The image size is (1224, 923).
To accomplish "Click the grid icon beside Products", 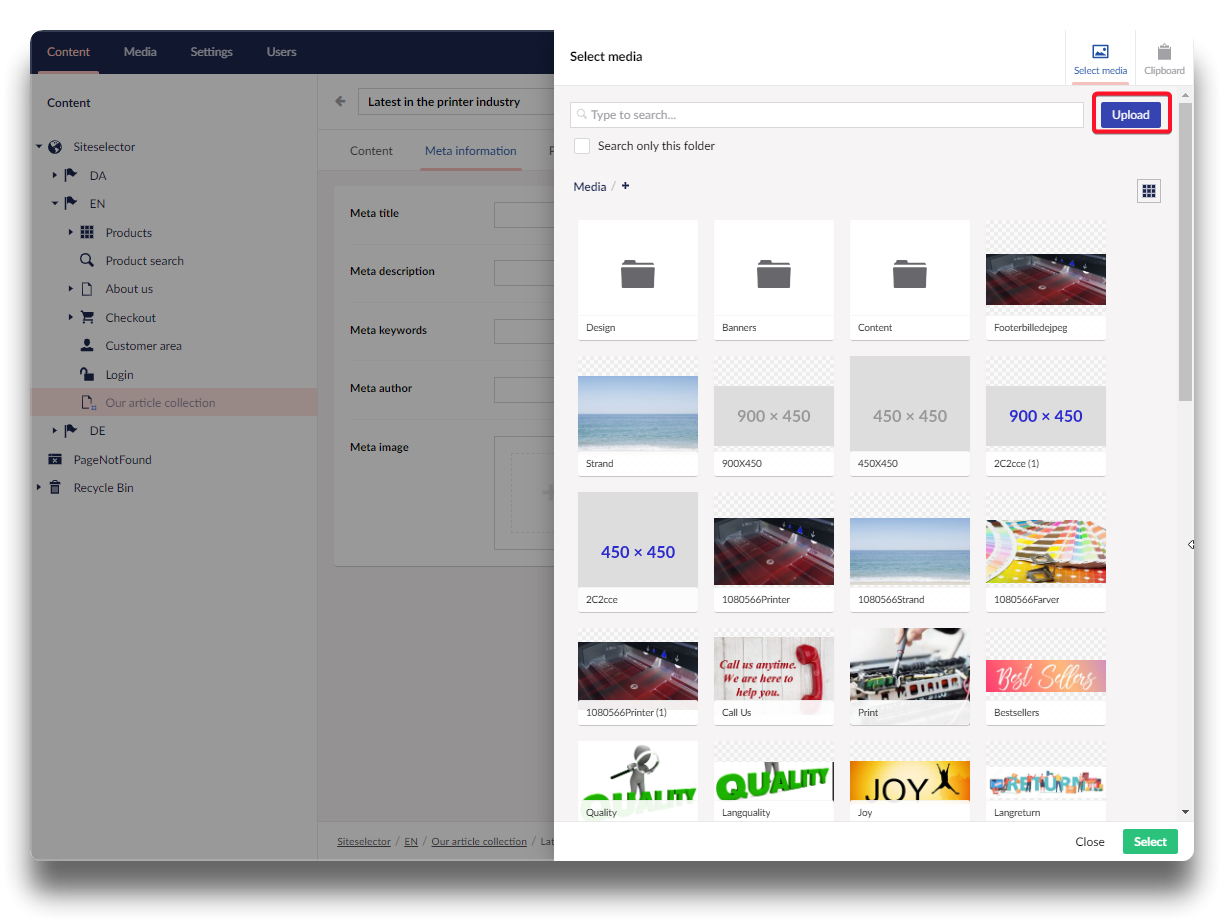I will (87, 232).
